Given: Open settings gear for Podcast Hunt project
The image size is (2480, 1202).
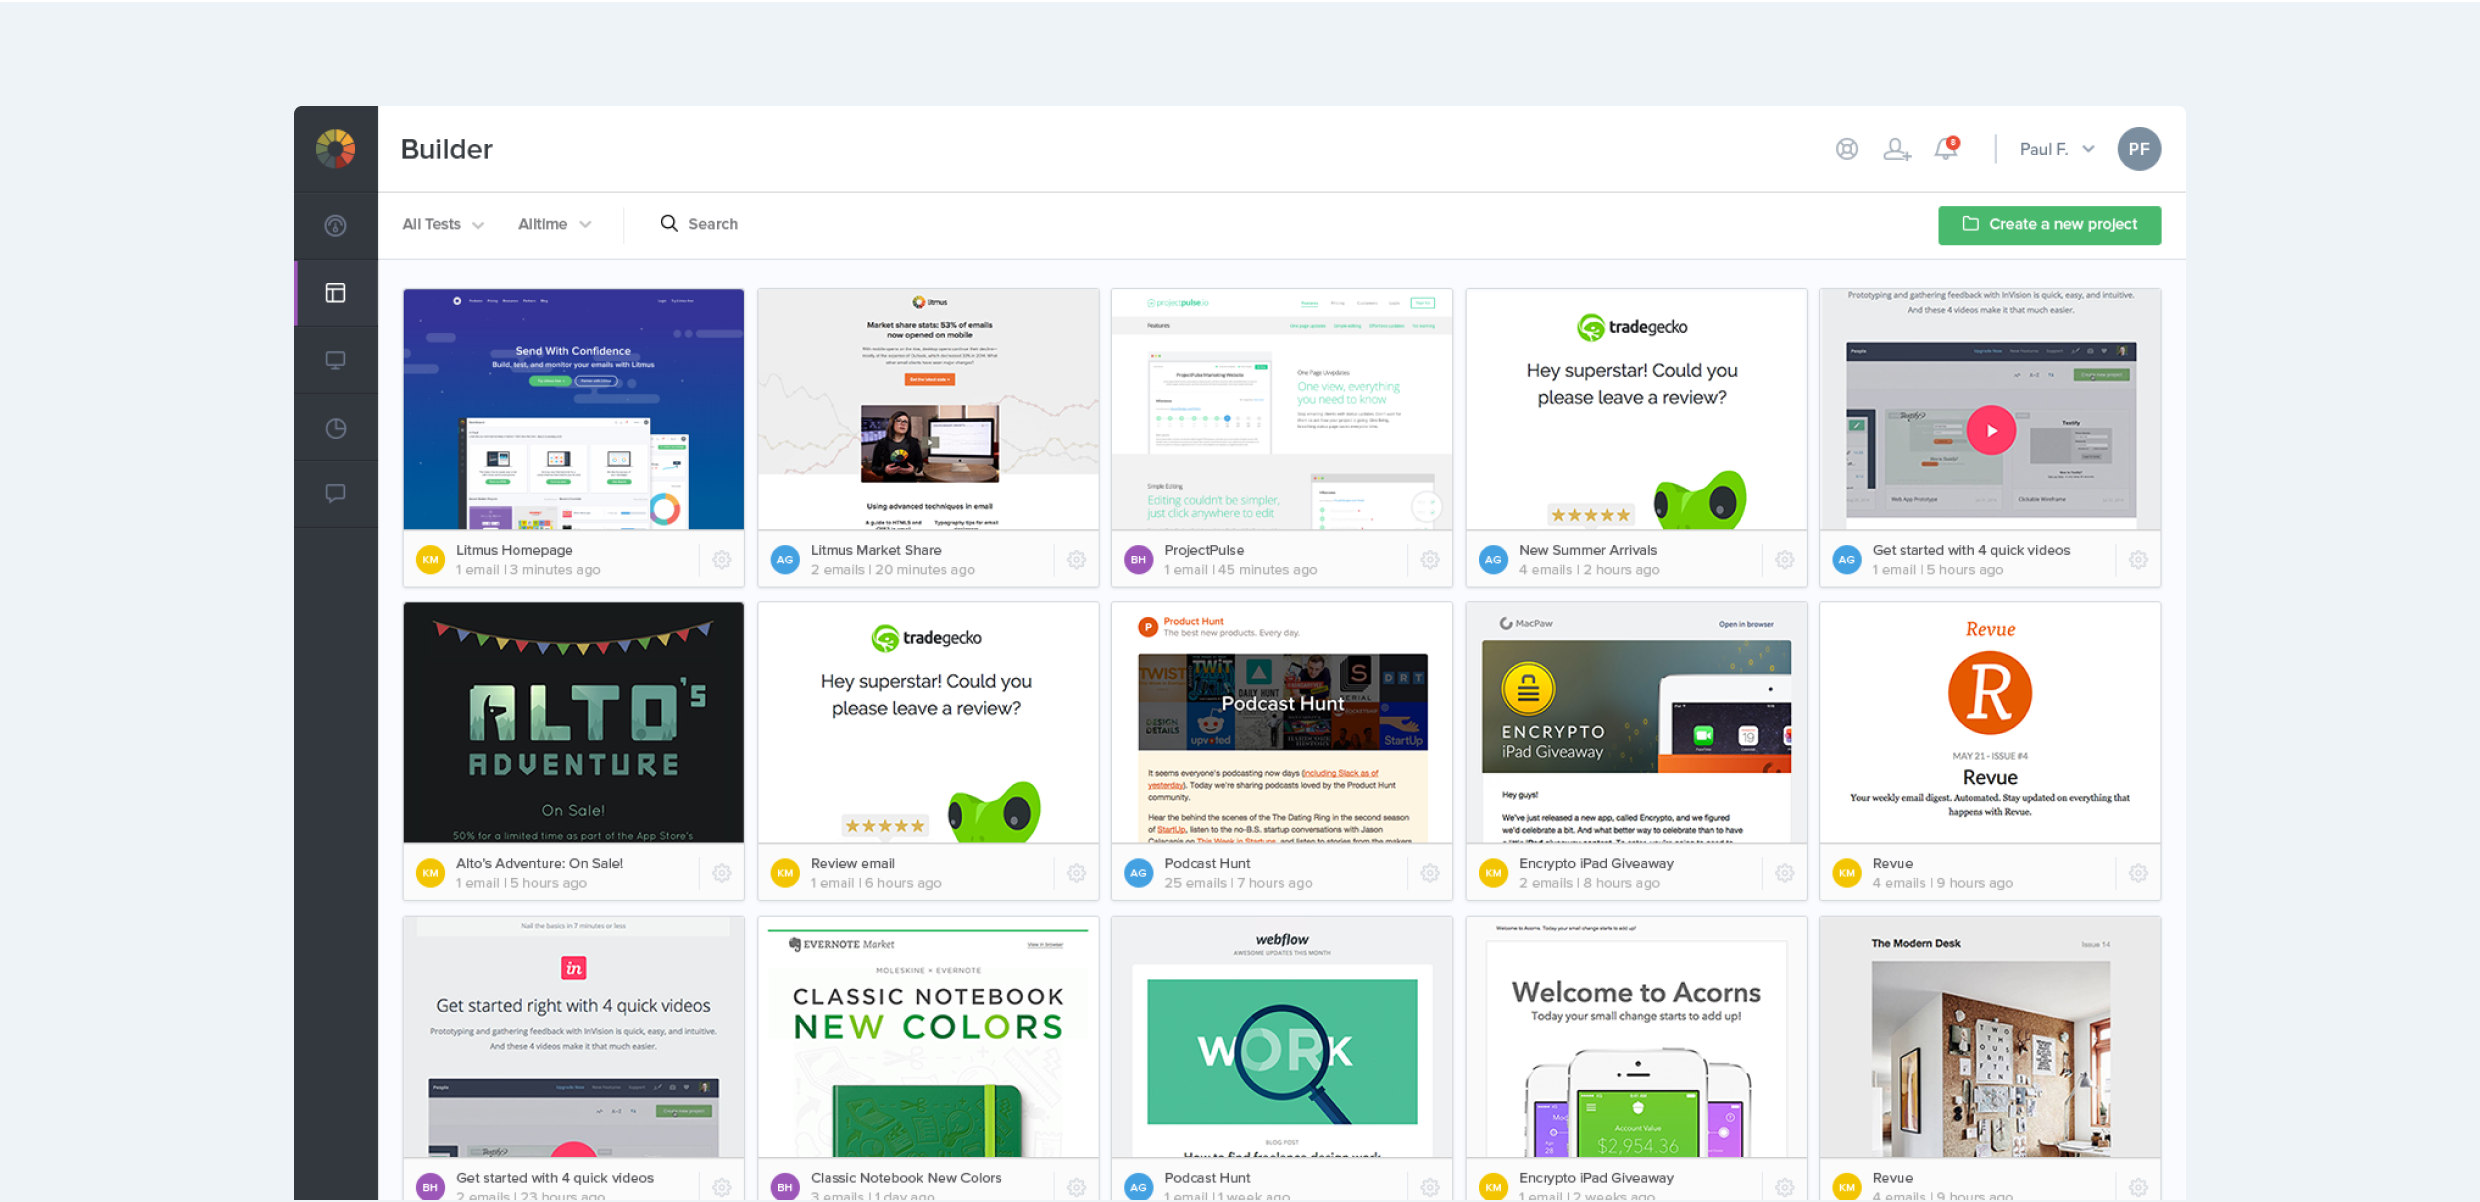Looking at the screenshot, I should pyautogui.click(x=1430, y=873).
